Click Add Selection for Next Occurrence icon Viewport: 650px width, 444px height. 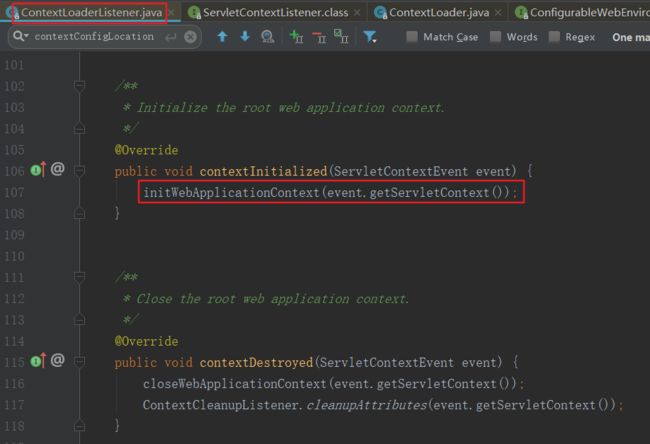tap(296, 37)
